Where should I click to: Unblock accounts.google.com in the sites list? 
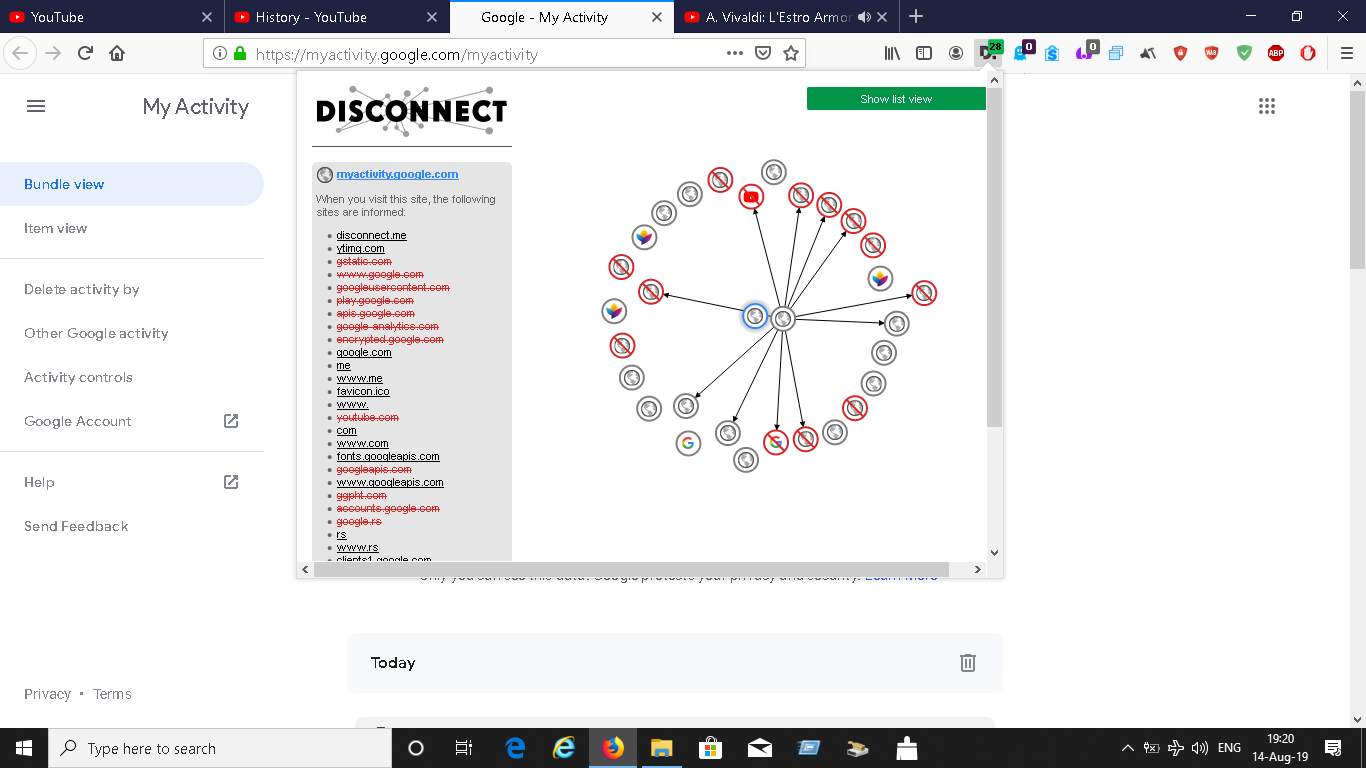pyautogui.click(x=388, y=509)
